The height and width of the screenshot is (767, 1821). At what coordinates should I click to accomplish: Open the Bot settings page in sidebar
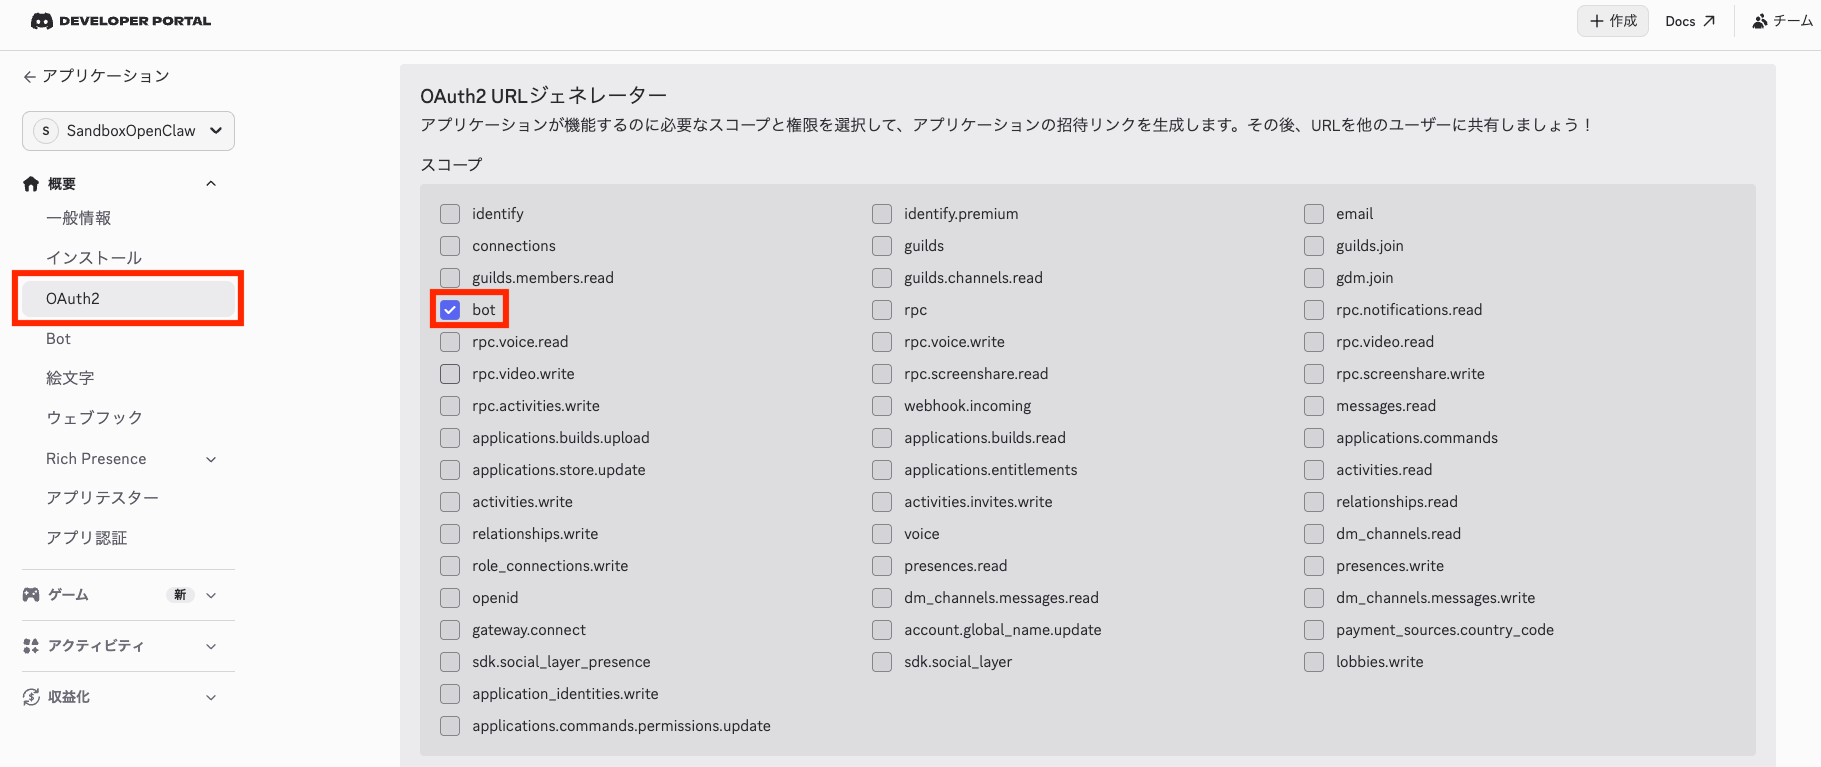tap(58, 339)
